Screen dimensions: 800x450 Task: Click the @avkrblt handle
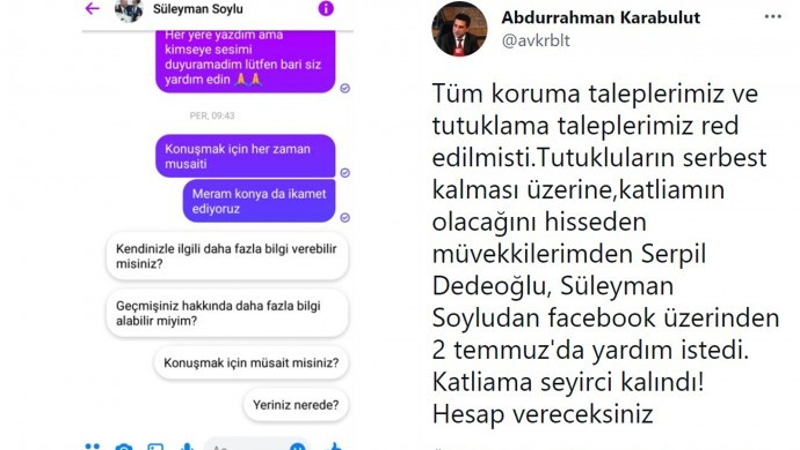click(x=536, y=40)
